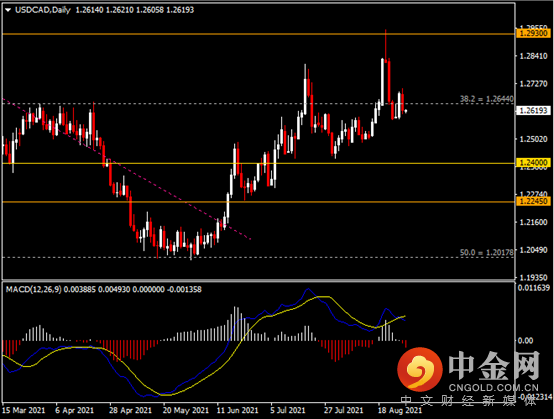The width and height of the screenshot is (554, 419).
Task: Click the 0.00 MACD zero level label
Action: pos(525,341)
